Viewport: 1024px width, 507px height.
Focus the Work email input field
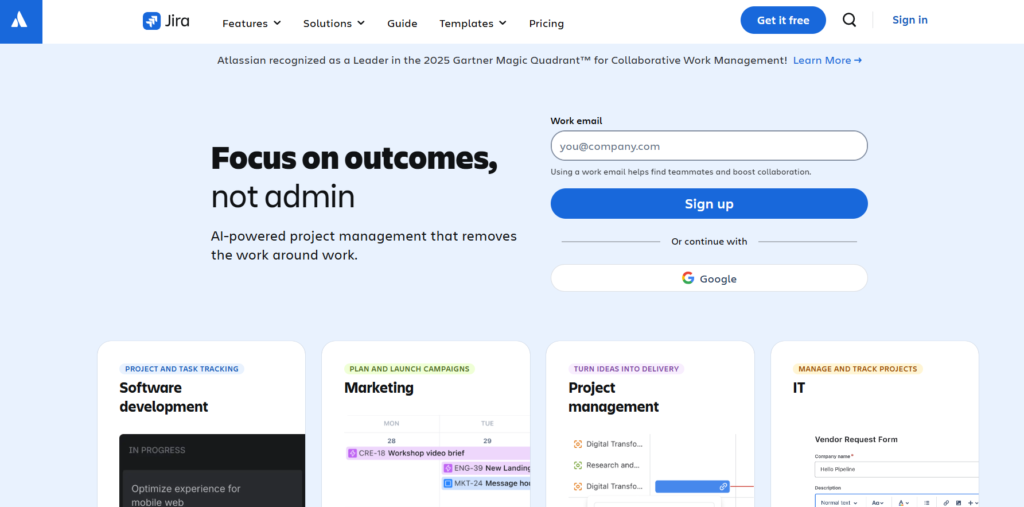pyautogui.click(x=709, y=146)
